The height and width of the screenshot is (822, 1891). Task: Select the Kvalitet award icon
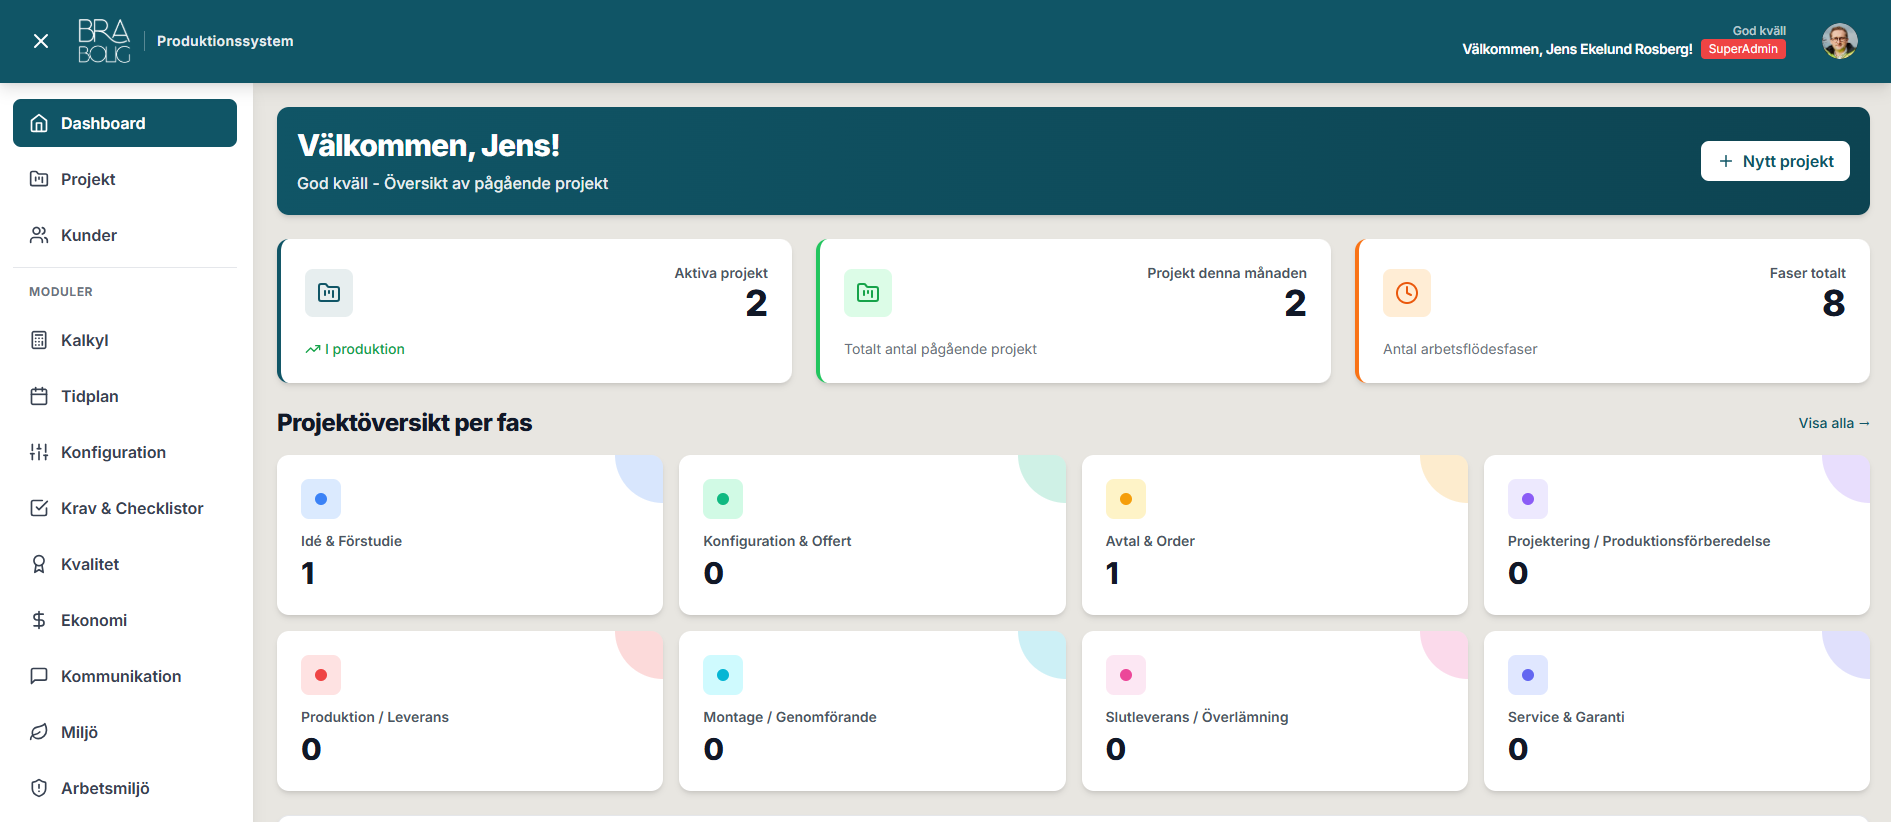pyautogui.click(x=39, y=564)
